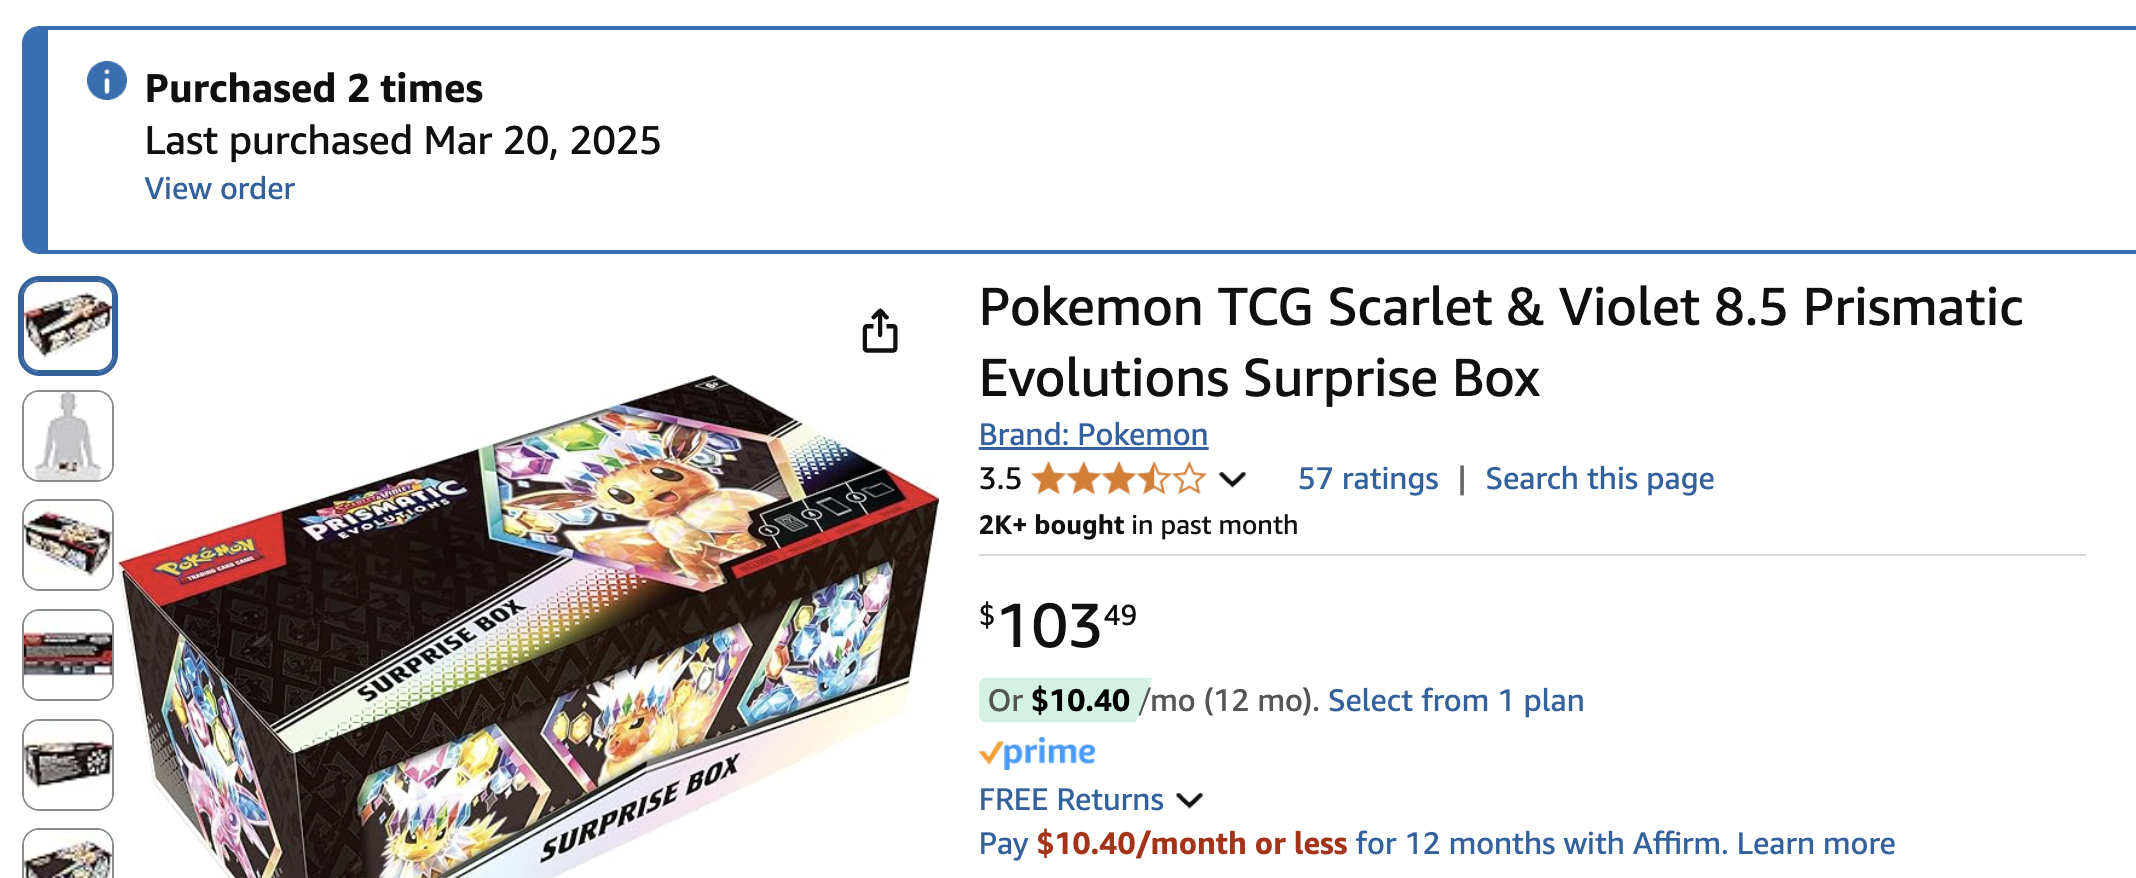Select the fourth product thumbnail
This screenshot has width=2136, height=878.
click(x=68, y=655)
